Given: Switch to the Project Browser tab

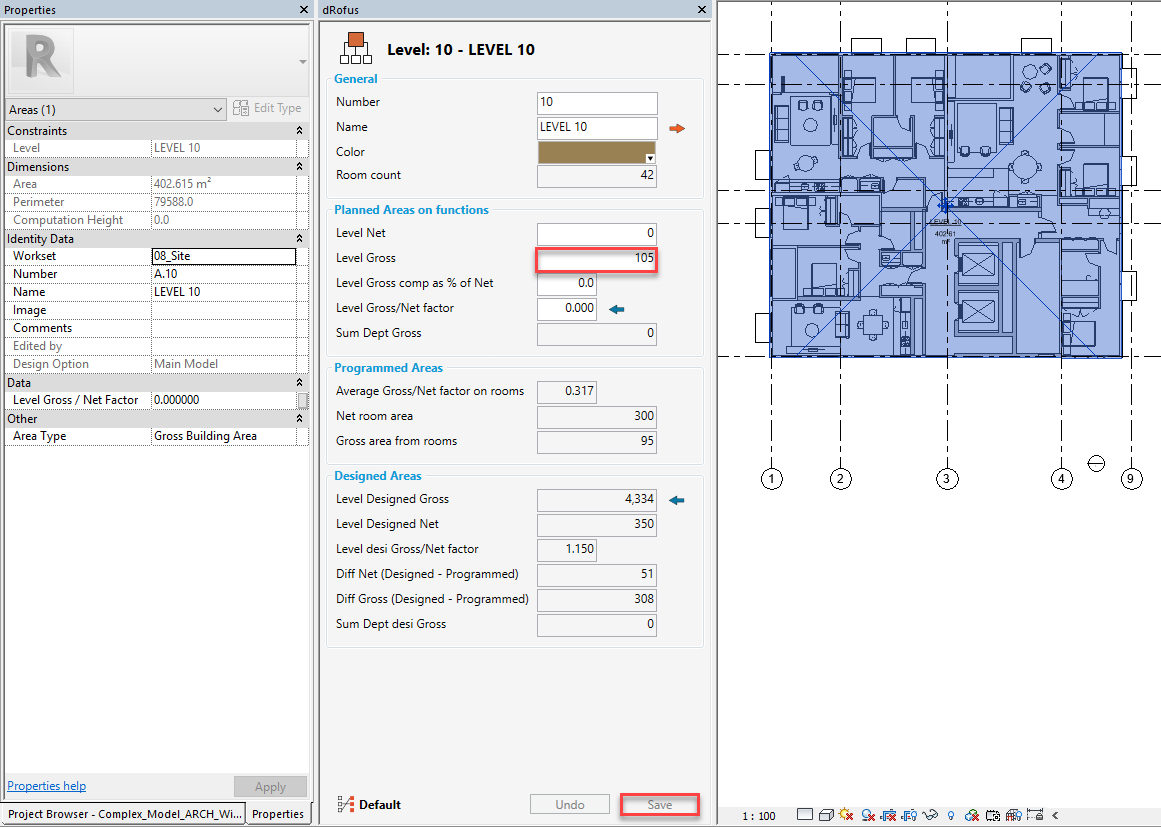Looking at the screenshot, I should pos(124,814).
